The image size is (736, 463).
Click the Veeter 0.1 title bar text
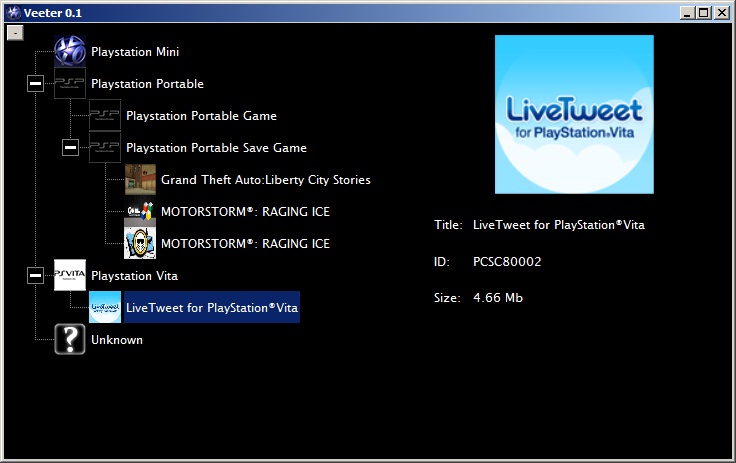pyautogui.click(x=53, y=13)
